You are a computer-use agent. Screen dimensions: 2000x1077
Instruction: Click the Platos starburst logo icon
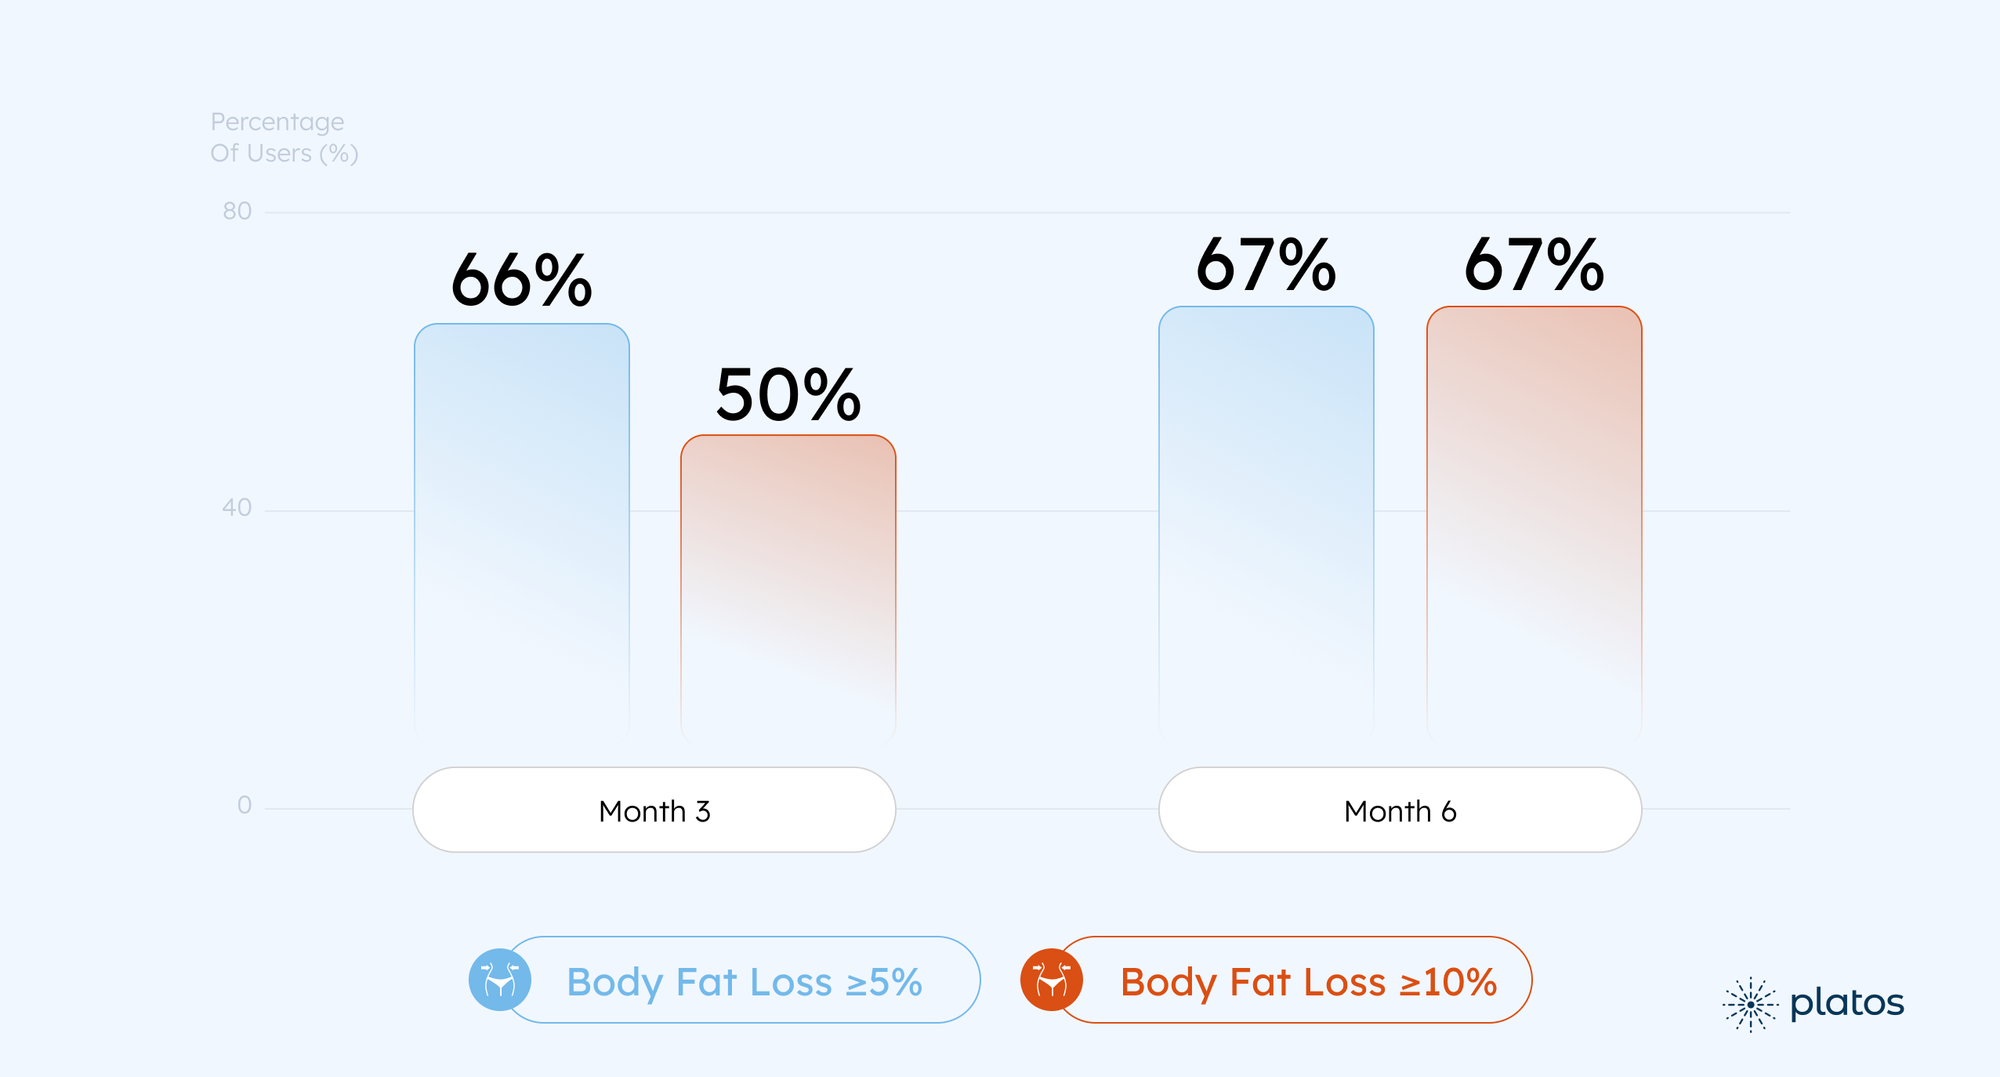point(1750,1004)
